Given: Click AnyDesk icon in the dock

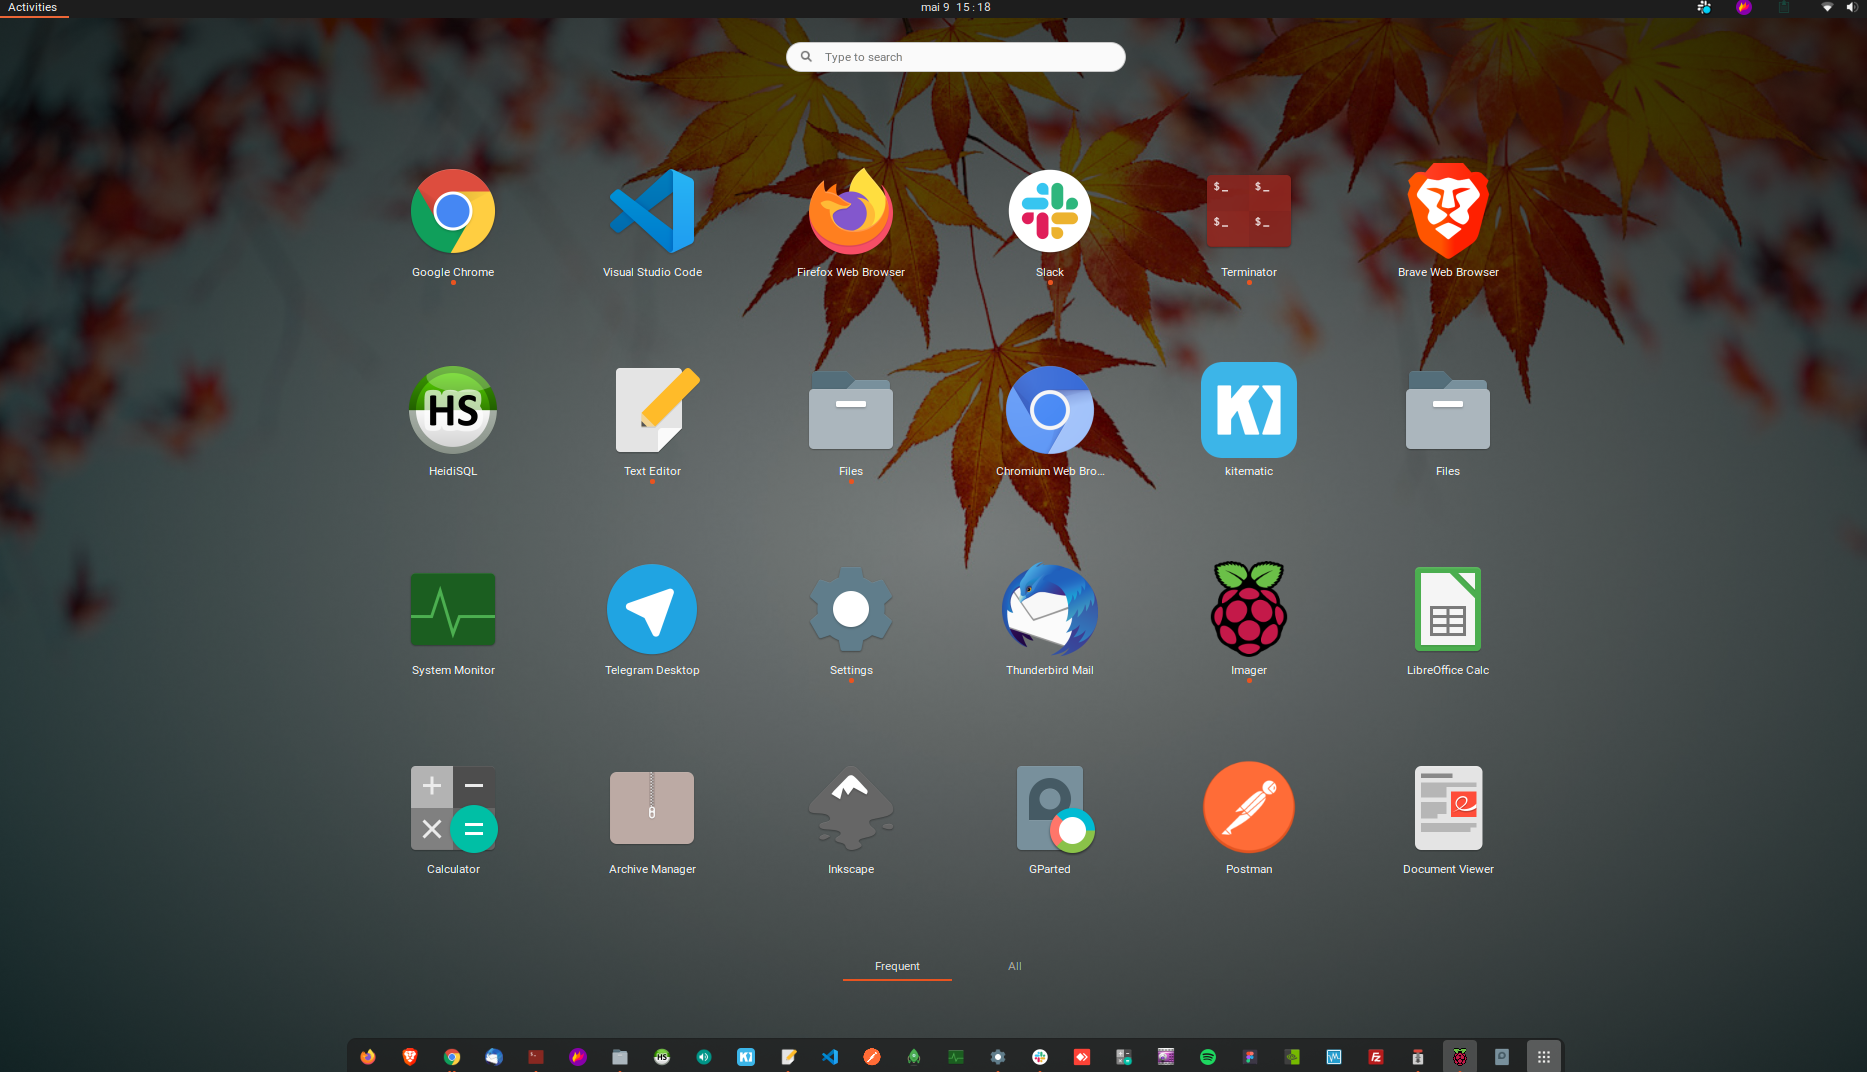Looking at the screenshot, I should pos(1082,1057).
